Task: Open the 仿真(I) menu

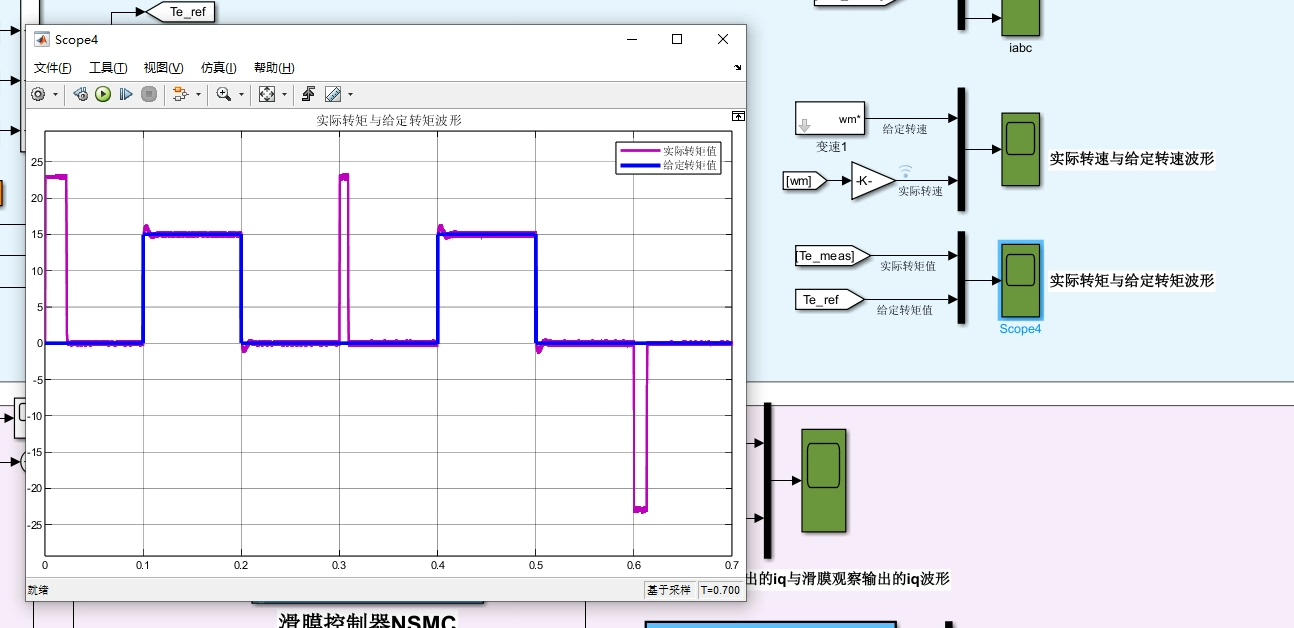Action: 218,68
